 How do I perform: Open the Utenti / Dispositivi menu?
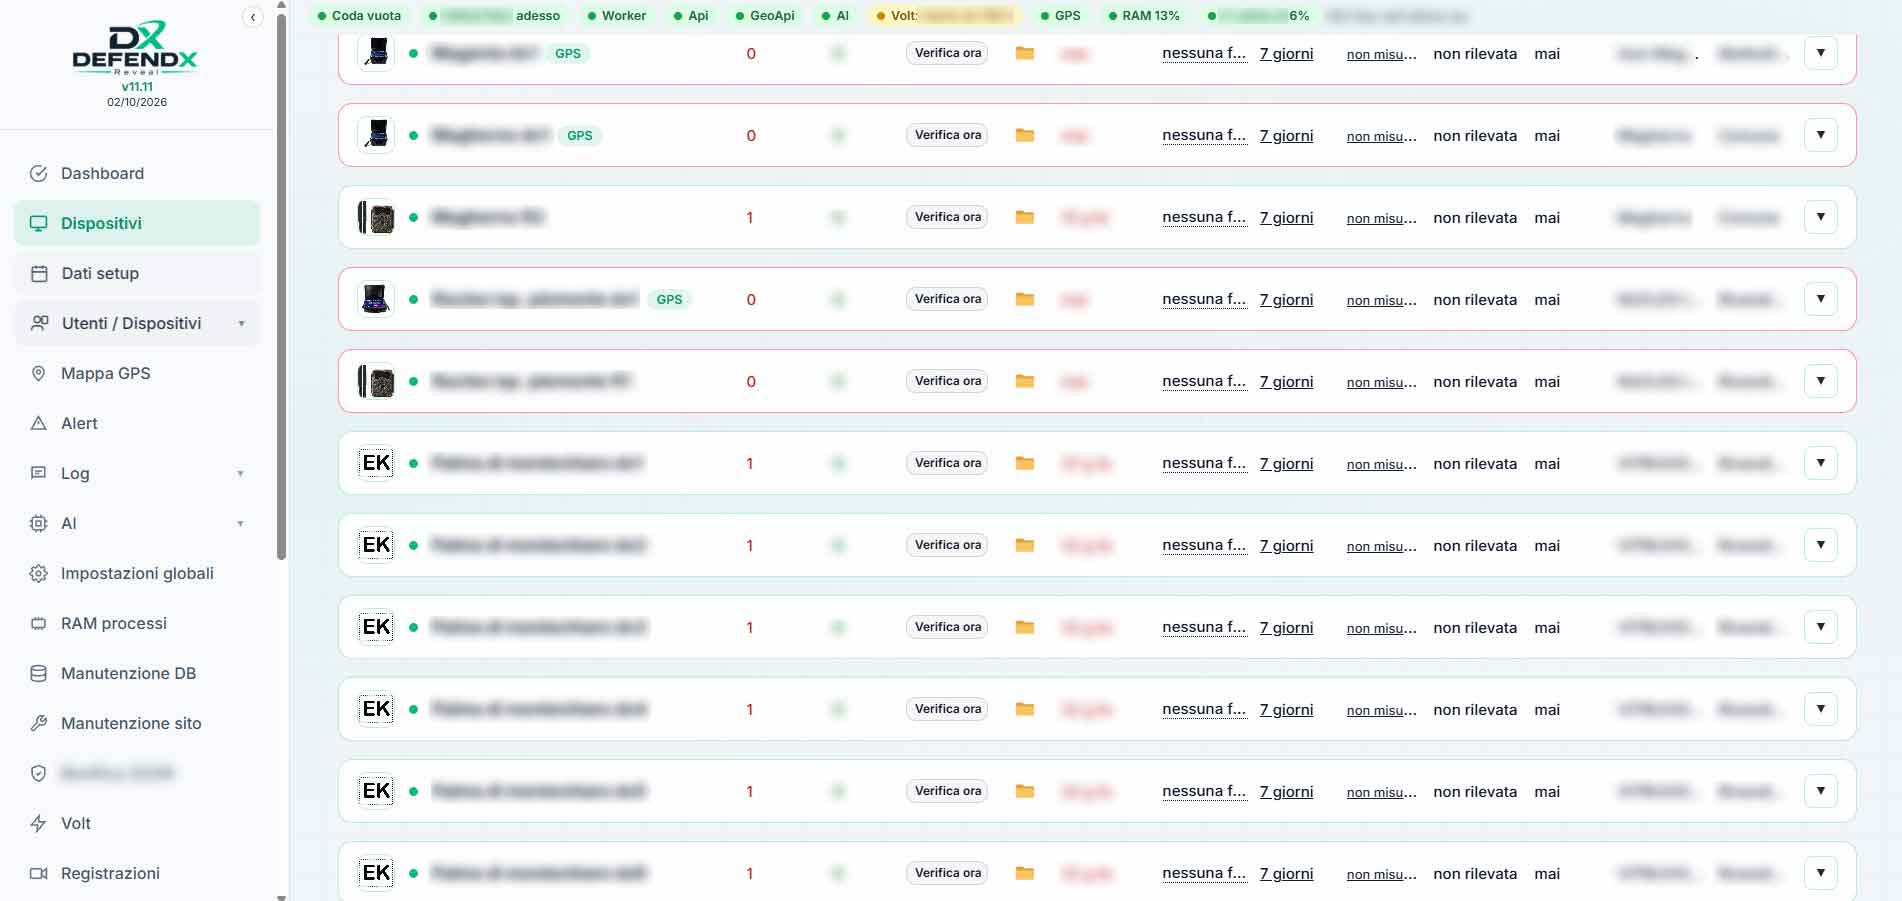[x=137, y=323]
